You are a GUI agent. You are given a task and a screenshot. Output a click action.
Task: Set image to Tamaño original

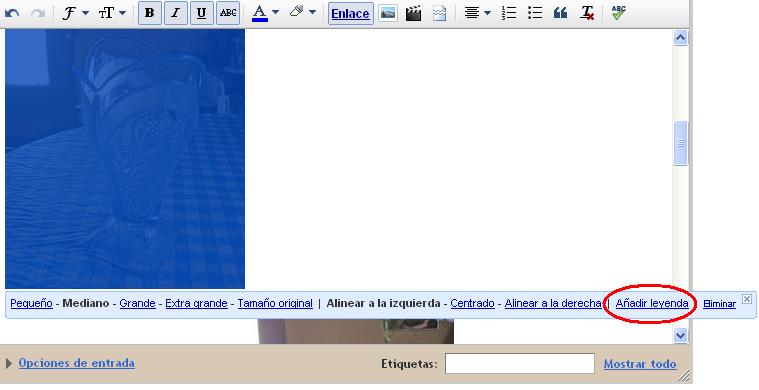275,303
